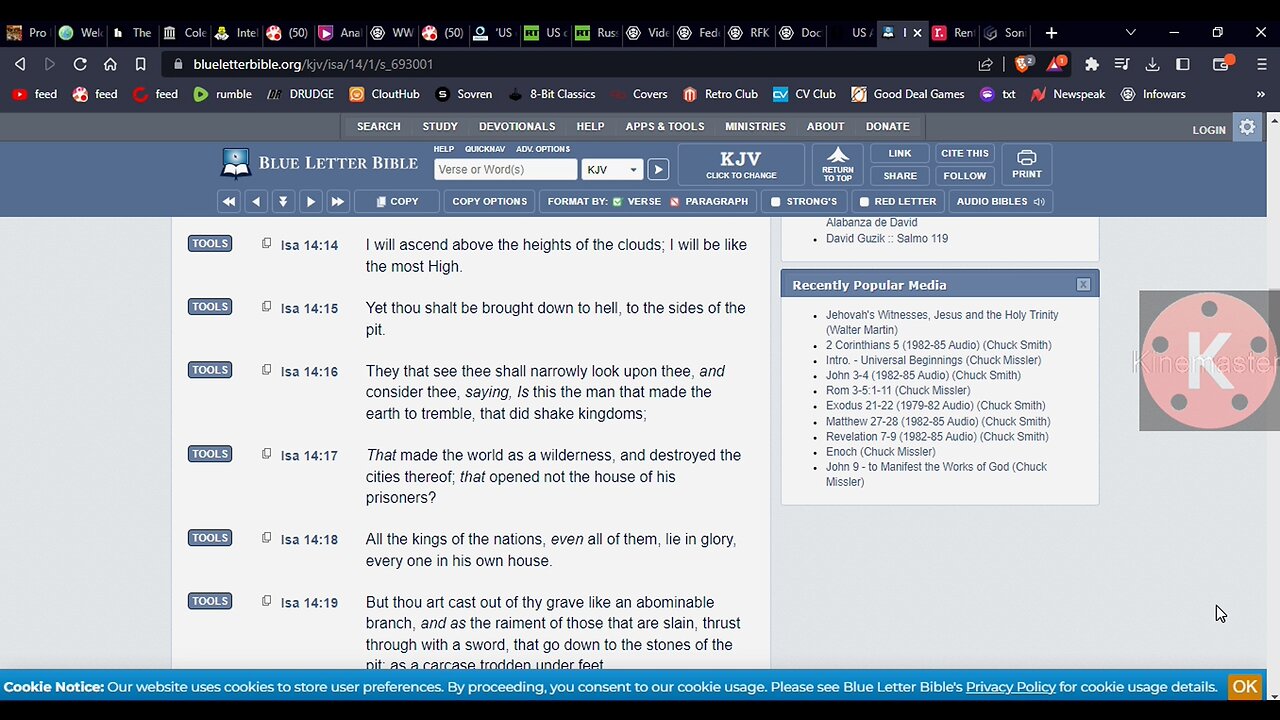
Task: Open the Study menu
Action: click(440, 127)
